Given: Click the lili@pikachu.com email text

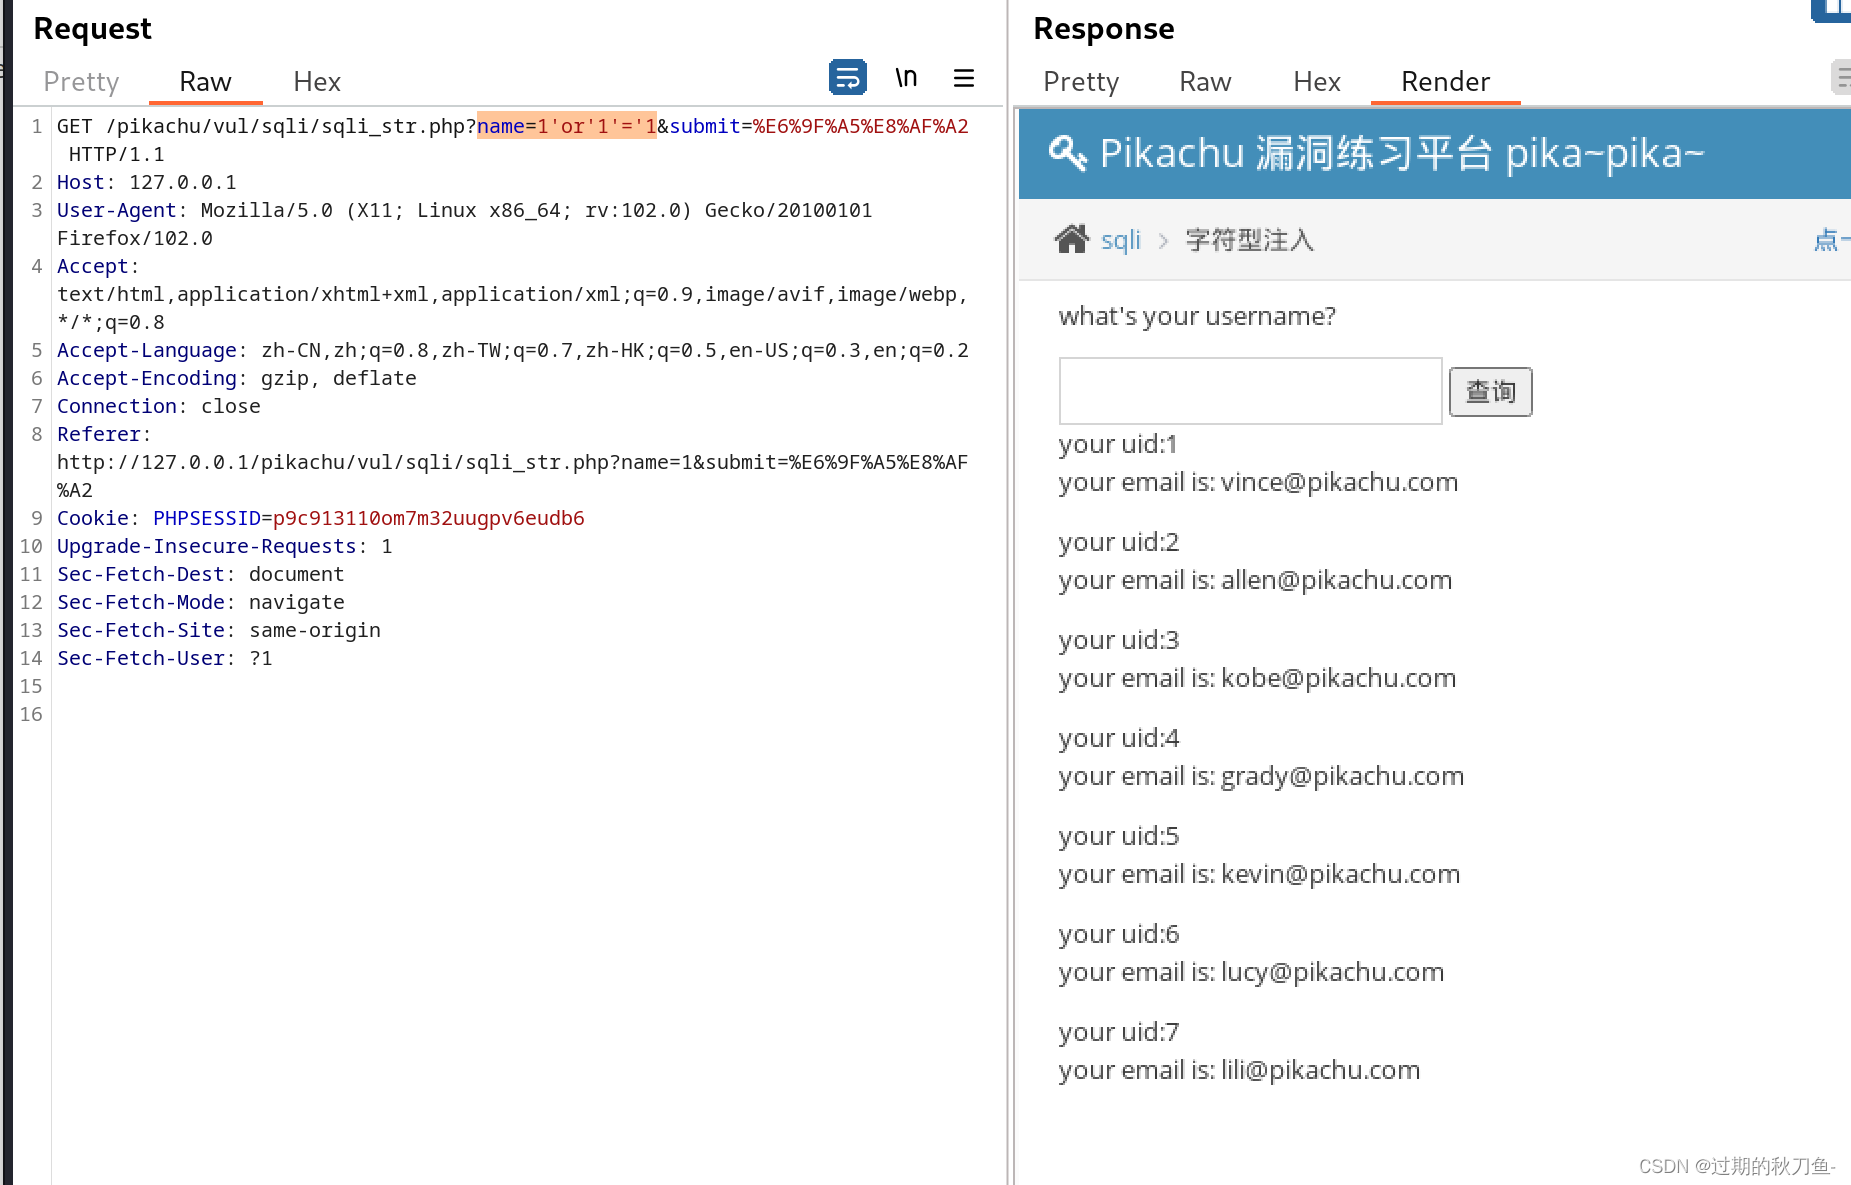Looking at the screenshot, I should click(x=1320, y=1070).
